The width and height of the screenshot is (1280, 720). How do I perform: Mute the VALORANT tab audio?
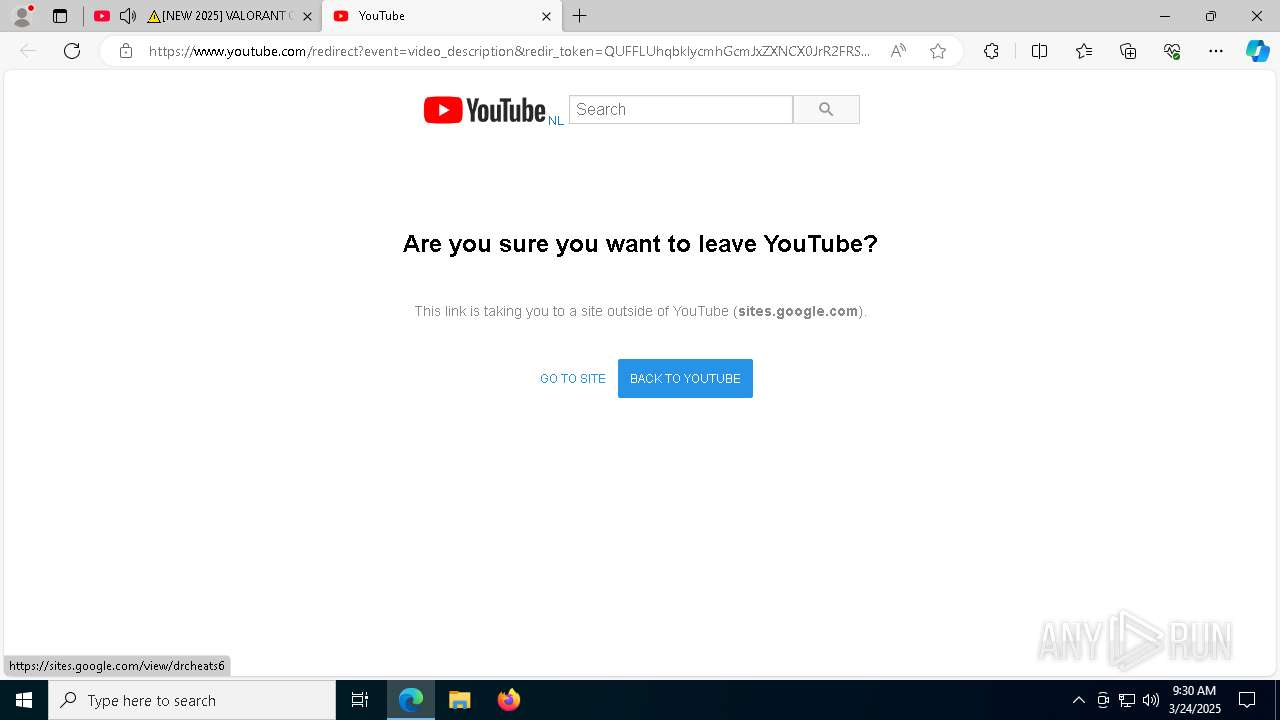coord(128,16)
